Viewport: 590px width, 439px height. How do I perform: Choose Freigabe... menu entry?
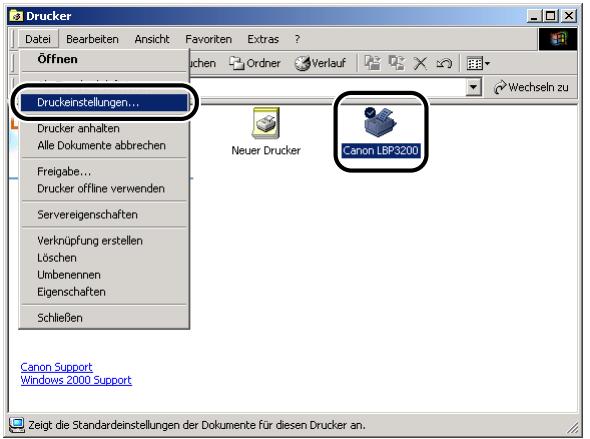[x=104, y=172]
